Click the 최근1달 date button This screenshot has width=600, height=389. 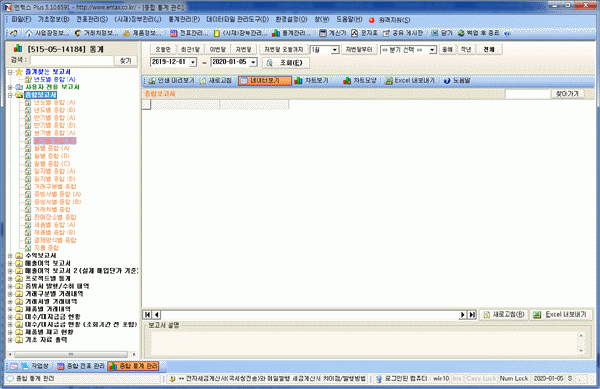point(190,49)
